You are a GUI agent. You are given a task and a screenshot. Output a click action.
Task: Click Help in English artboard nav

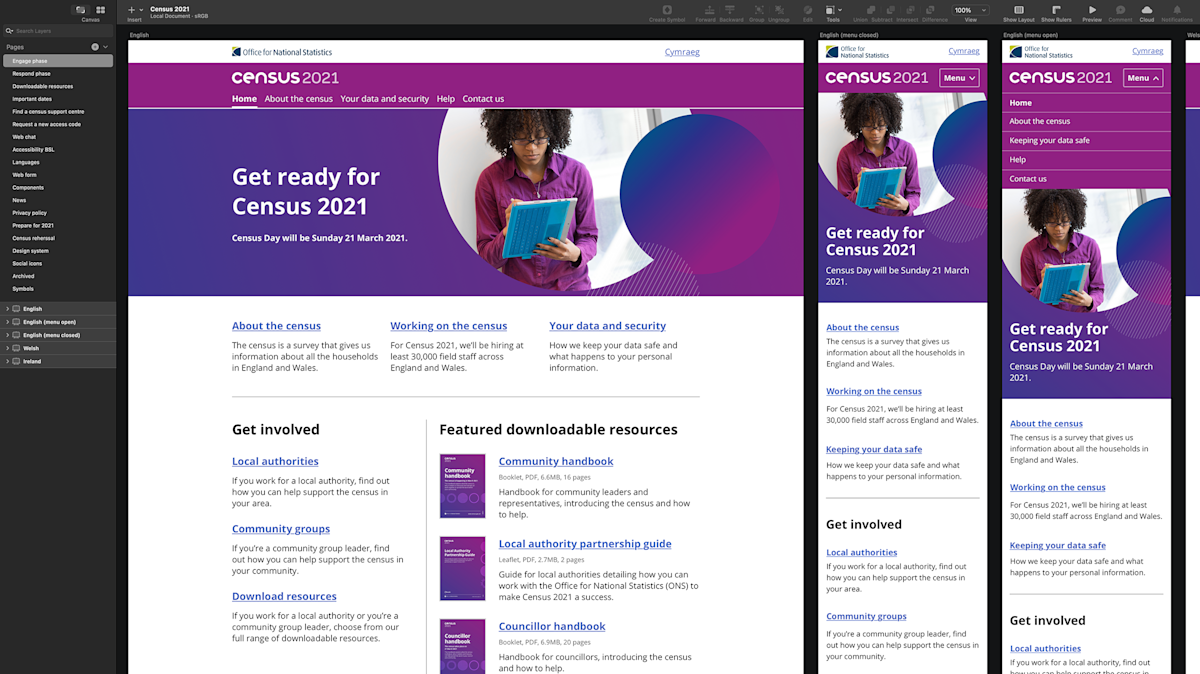[445, 99]
